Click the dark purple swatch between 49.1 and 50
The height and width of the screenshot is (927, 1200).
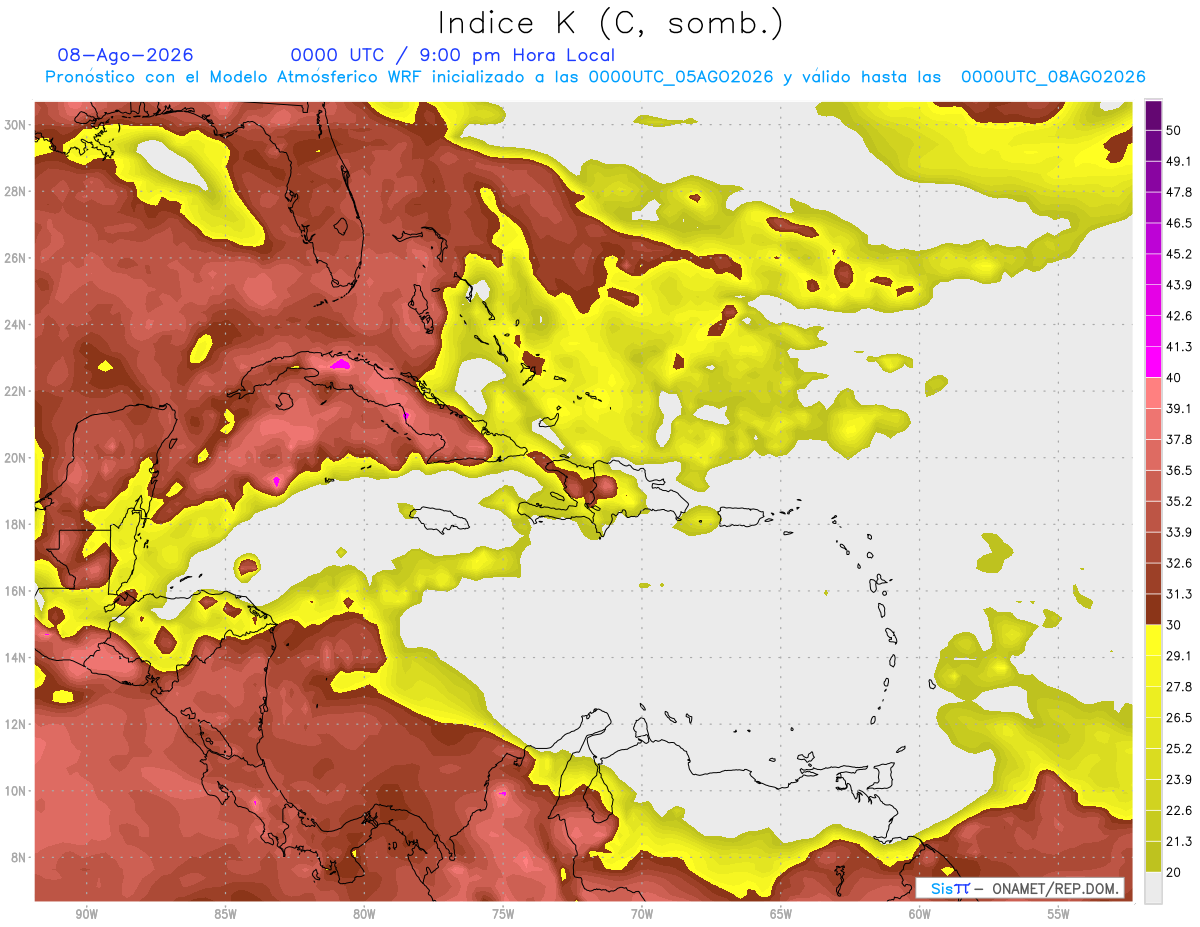pyautogui.click(x=1153, y=145)
